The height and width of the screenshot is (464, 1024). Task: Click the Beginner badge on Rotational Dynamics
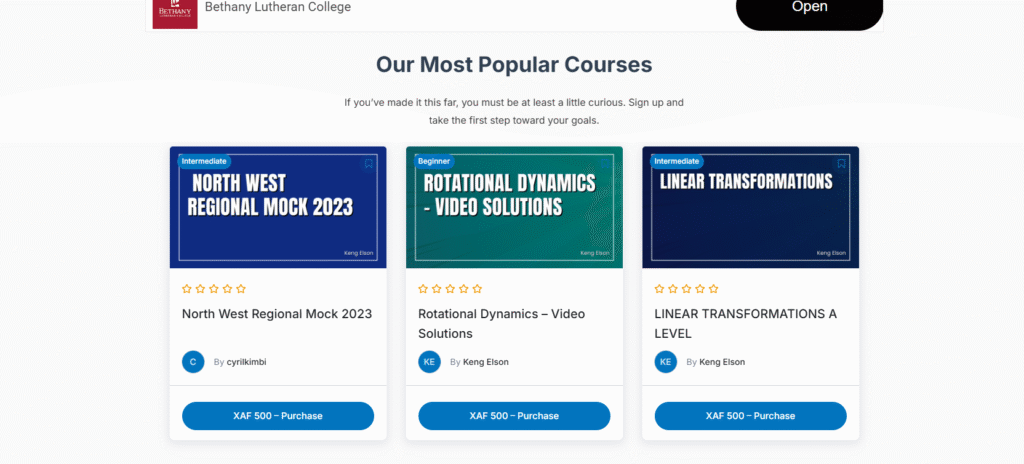pyautogui.click(x=434, y=161)
